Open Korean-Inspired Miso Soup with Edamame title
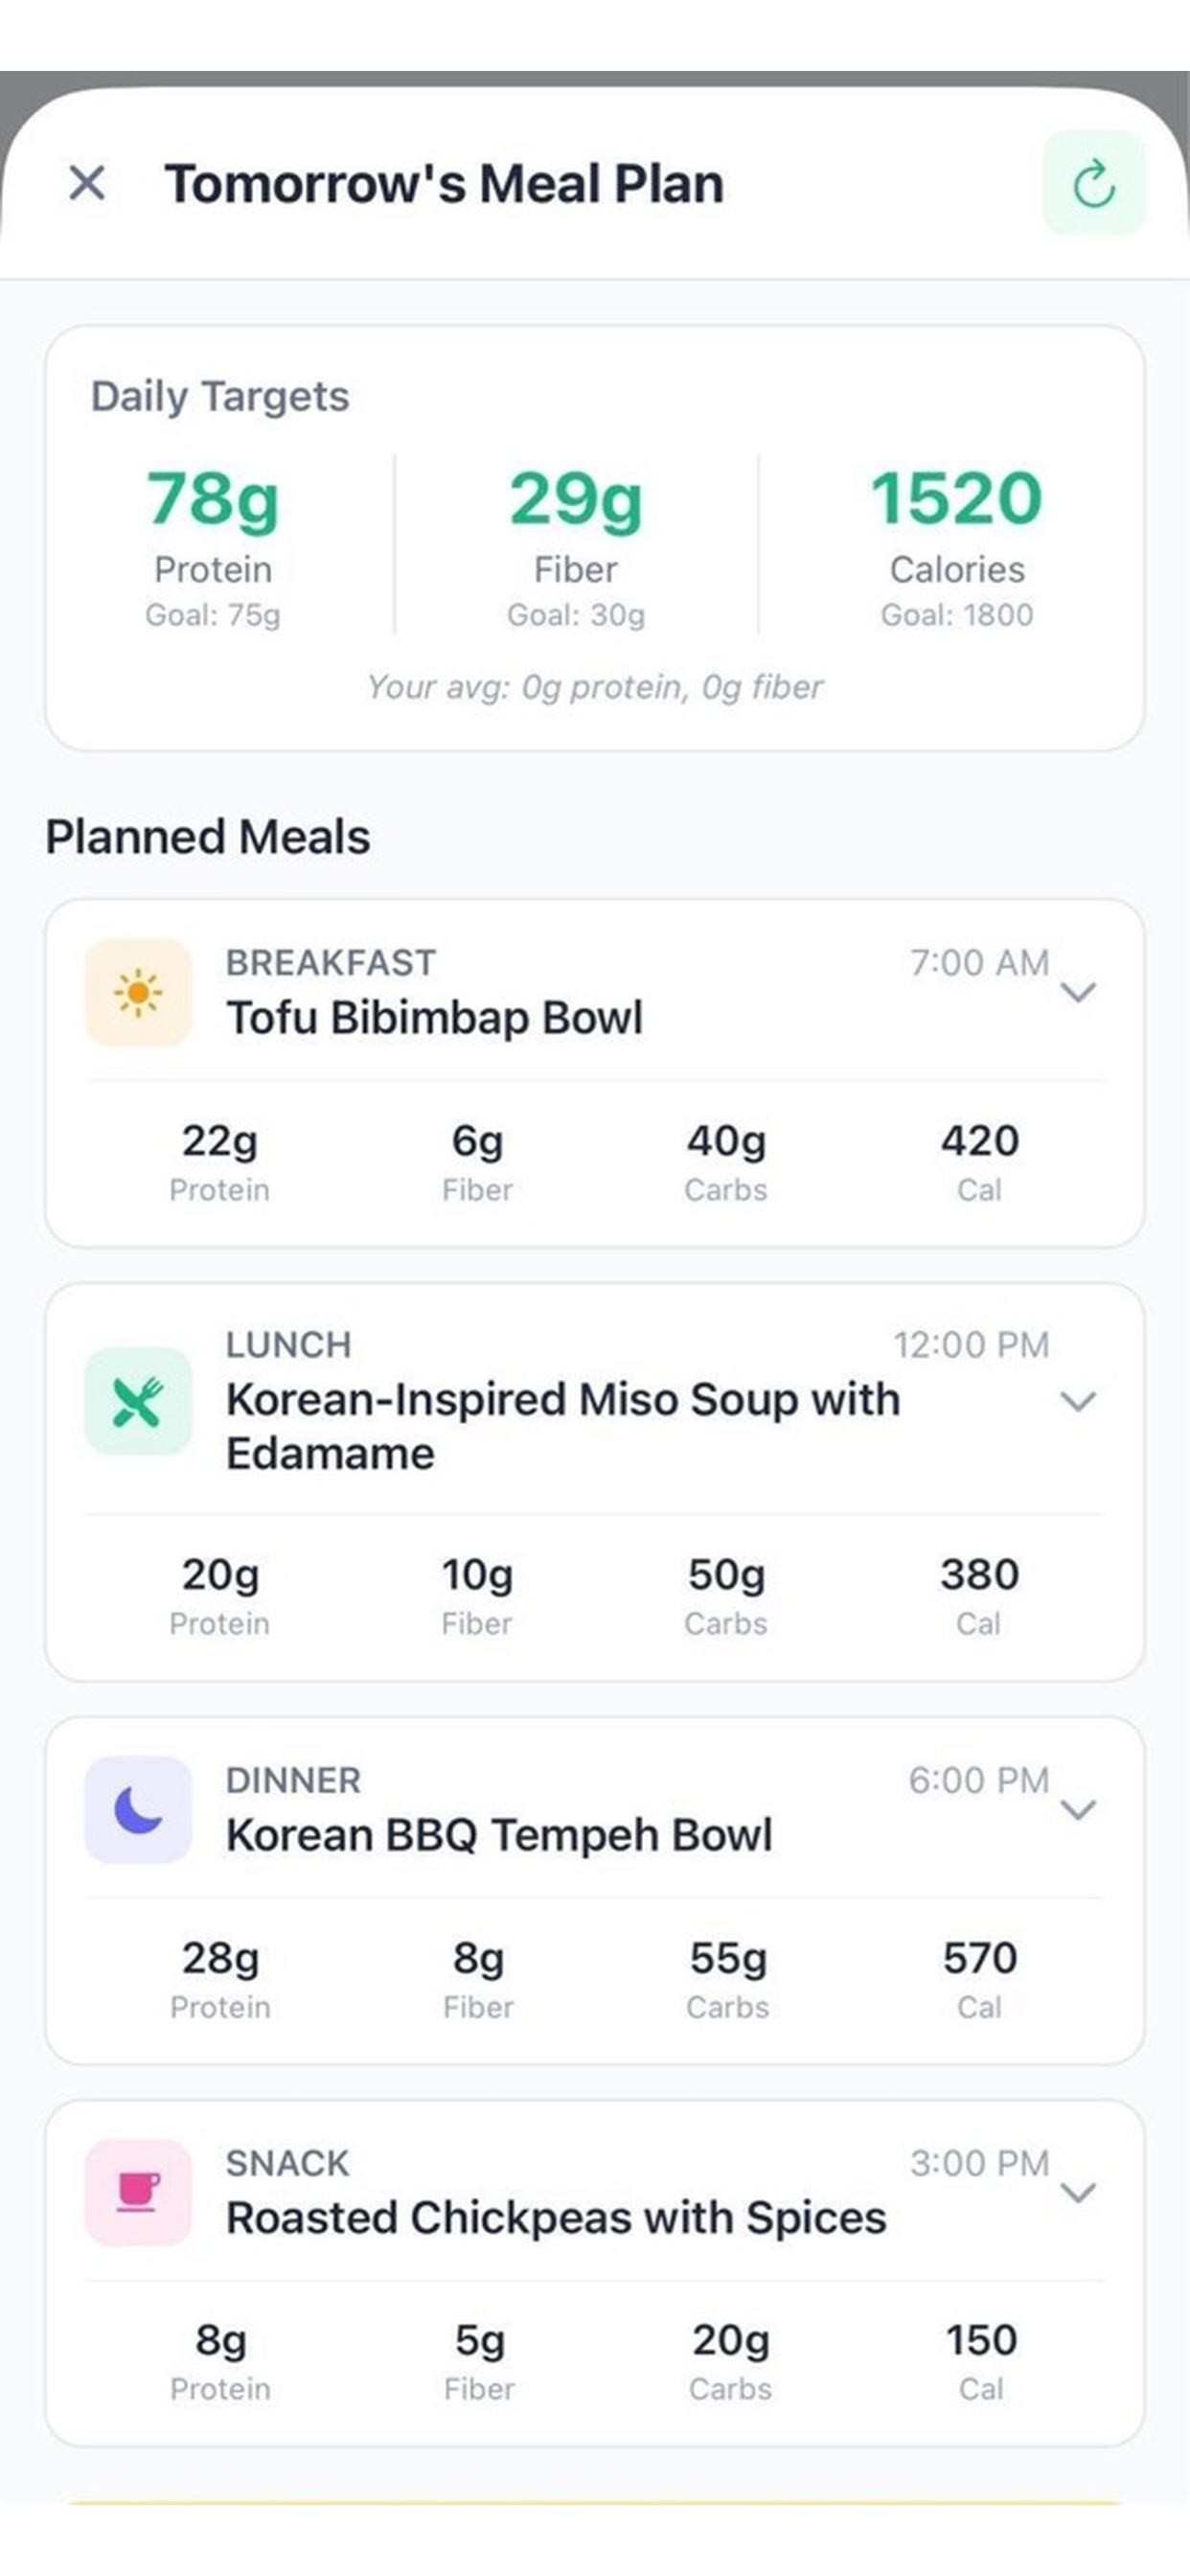Image resolution: width=1190 pixels, height=2576 pixels. 563,1426
